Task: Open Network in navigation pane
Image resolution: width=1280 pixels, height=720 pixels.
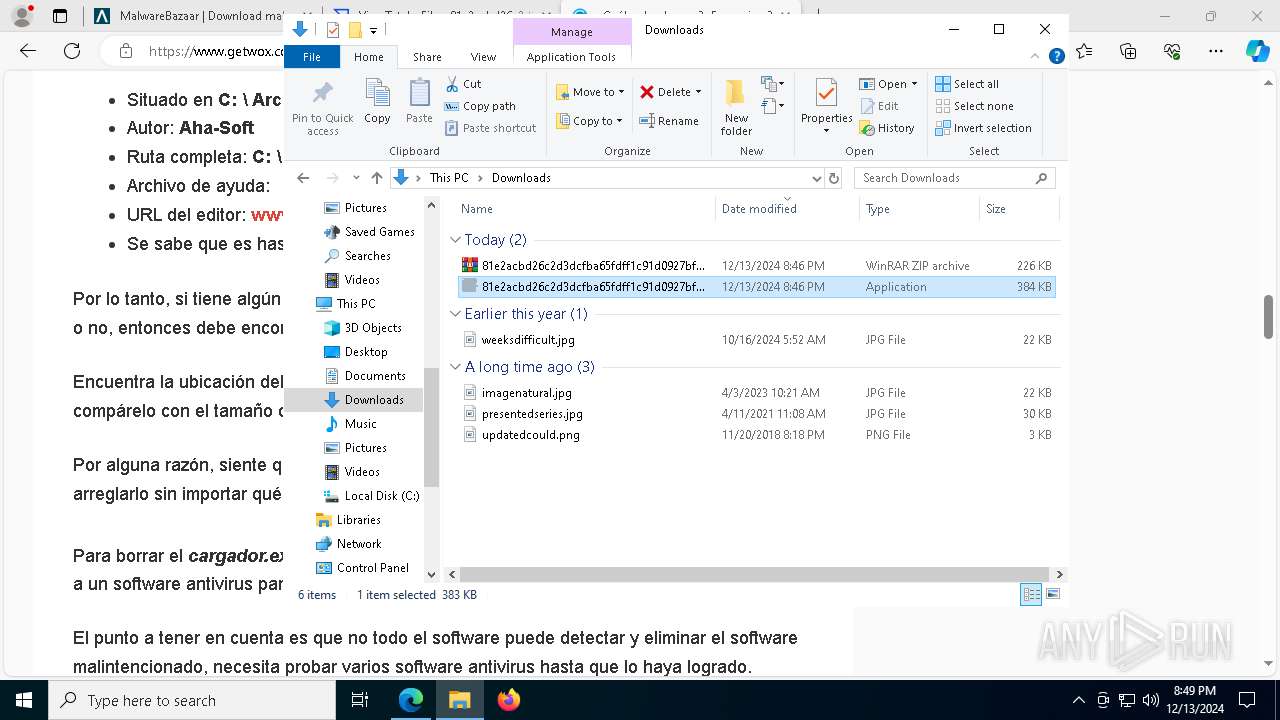Action: pos(359,544)
